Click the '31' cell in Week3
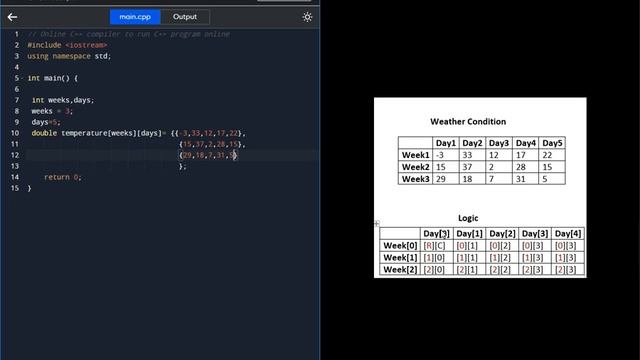This screenshot has width=640, height=360. pyautogui.click(x=525, y=179)
